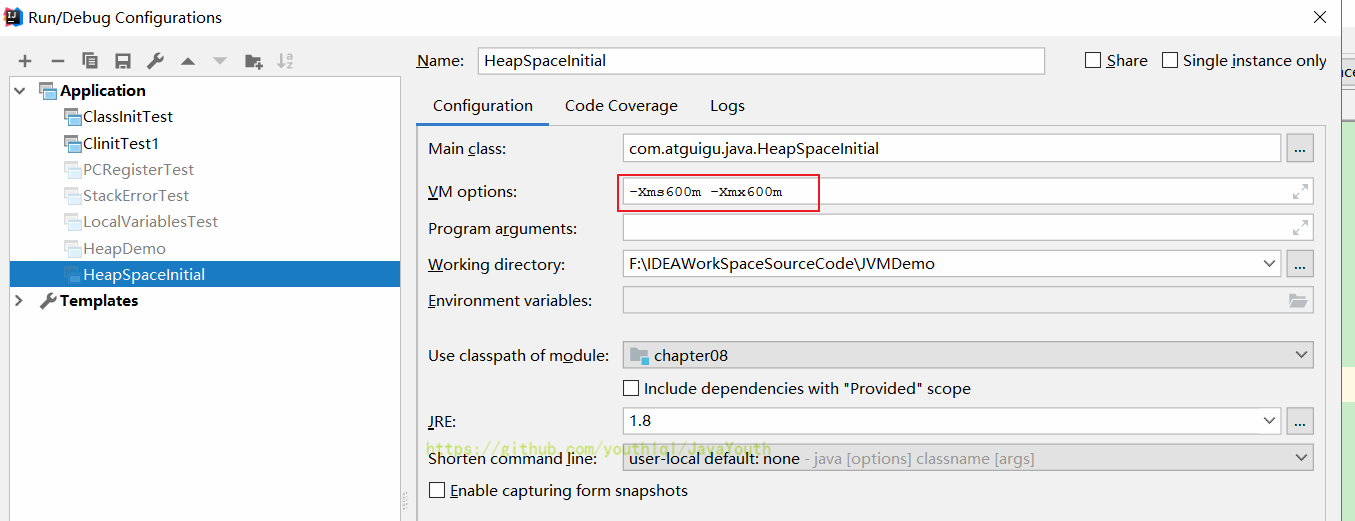
Task: Toggle Include dependencies with Provided scope
Action: 631,388
